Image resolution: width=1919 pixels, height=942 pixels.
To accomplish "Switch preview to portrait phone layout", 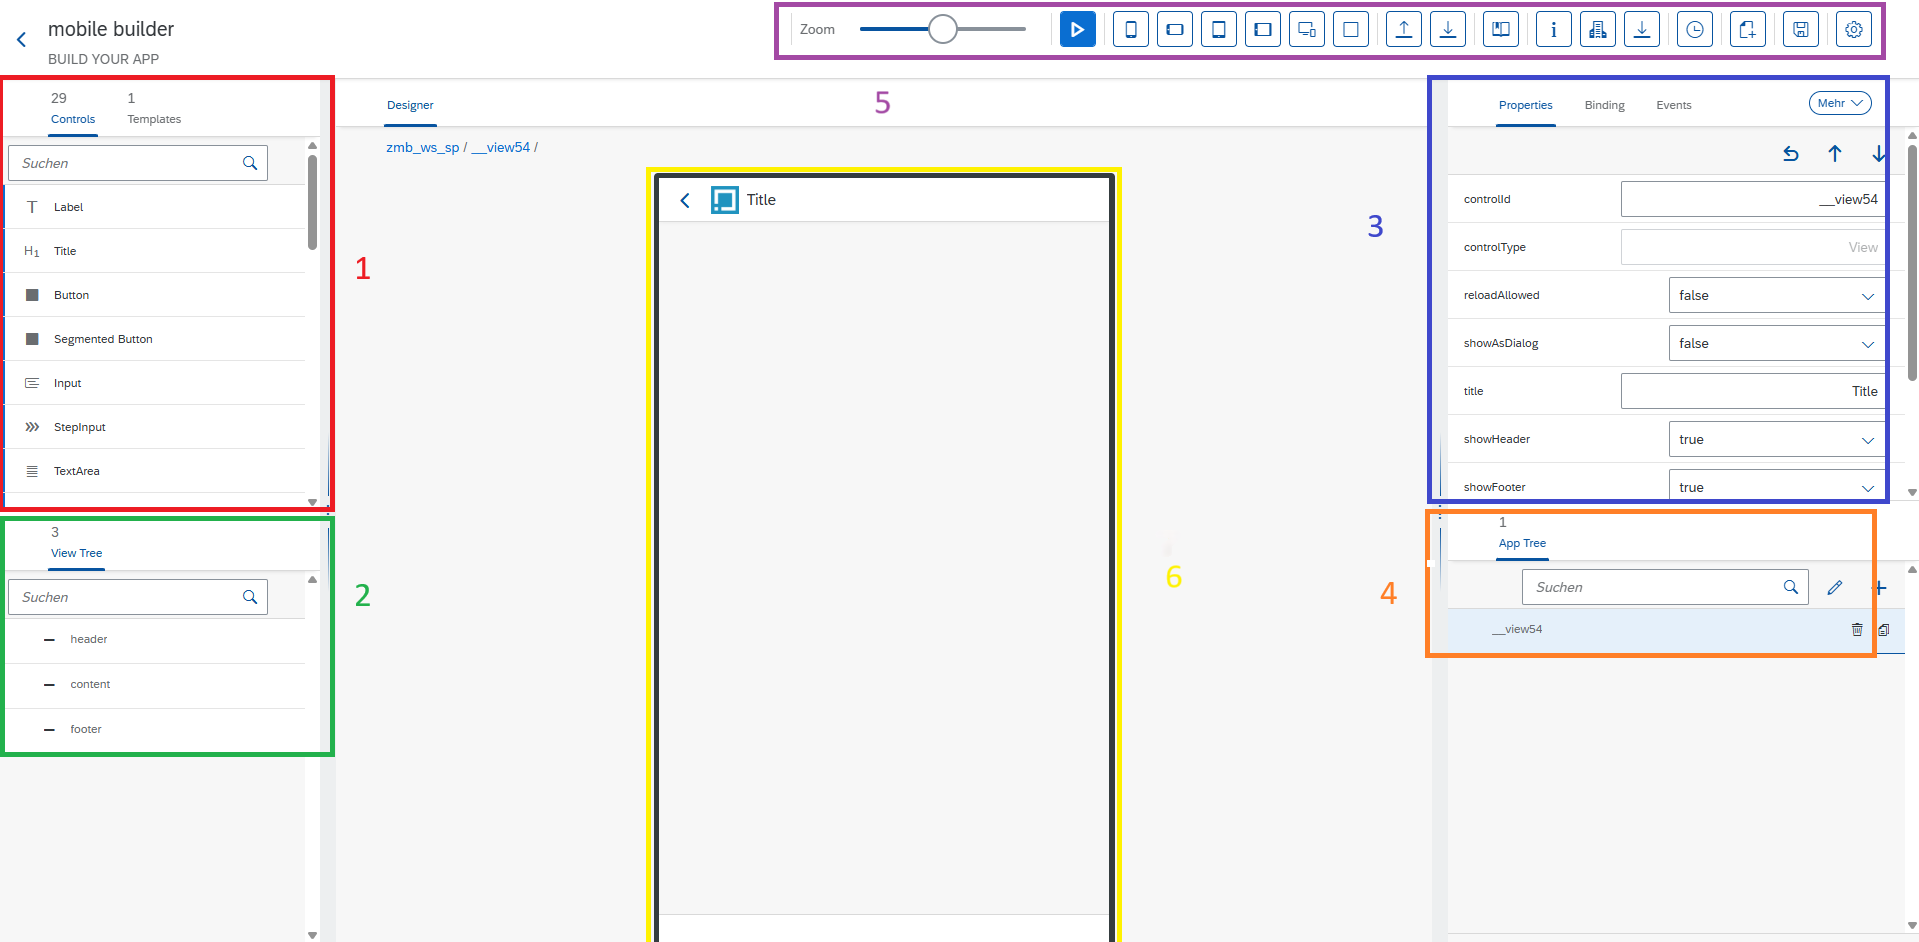I will coord(1131,30).
